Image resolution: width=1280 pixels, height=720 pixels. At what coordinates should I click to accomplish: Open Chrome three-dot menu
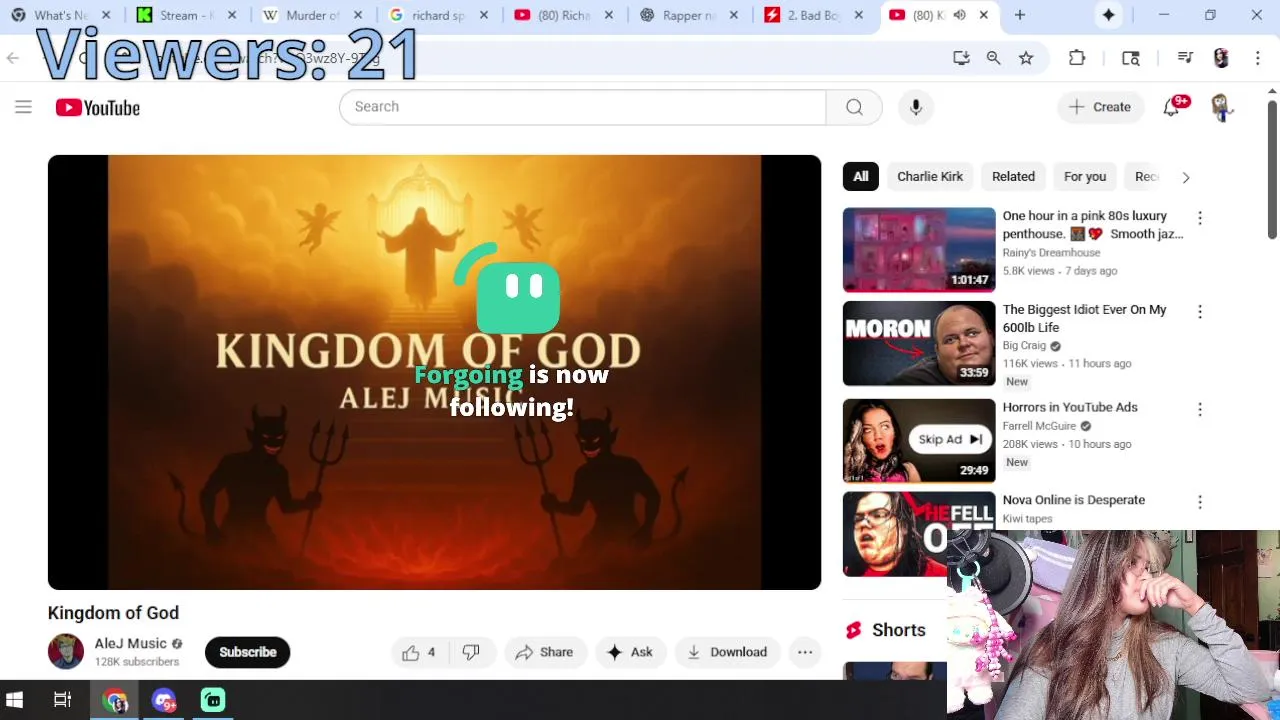click(1258, 58)
